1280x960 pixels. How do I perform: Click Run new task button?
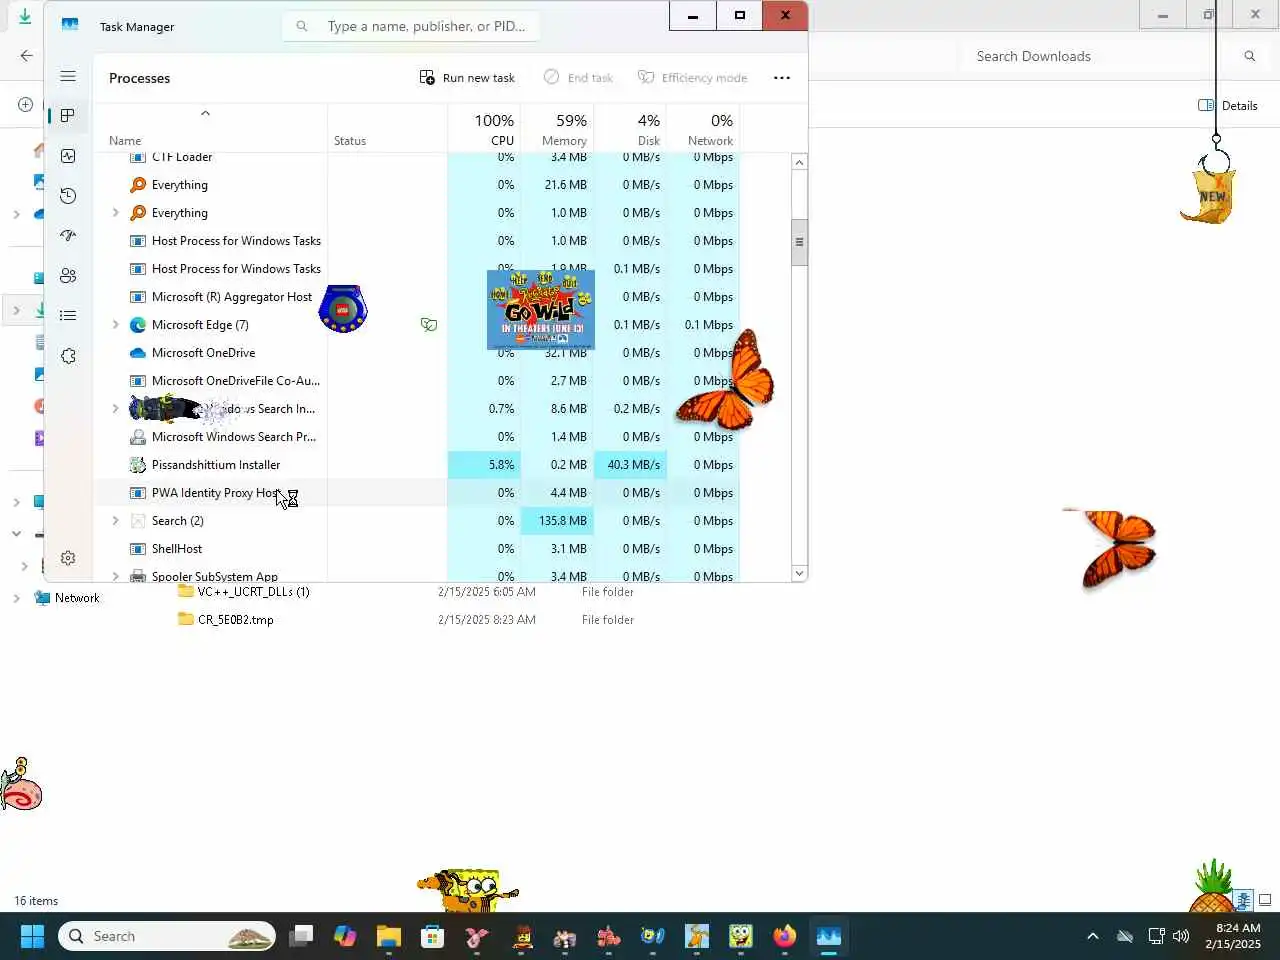pos(467,78)
